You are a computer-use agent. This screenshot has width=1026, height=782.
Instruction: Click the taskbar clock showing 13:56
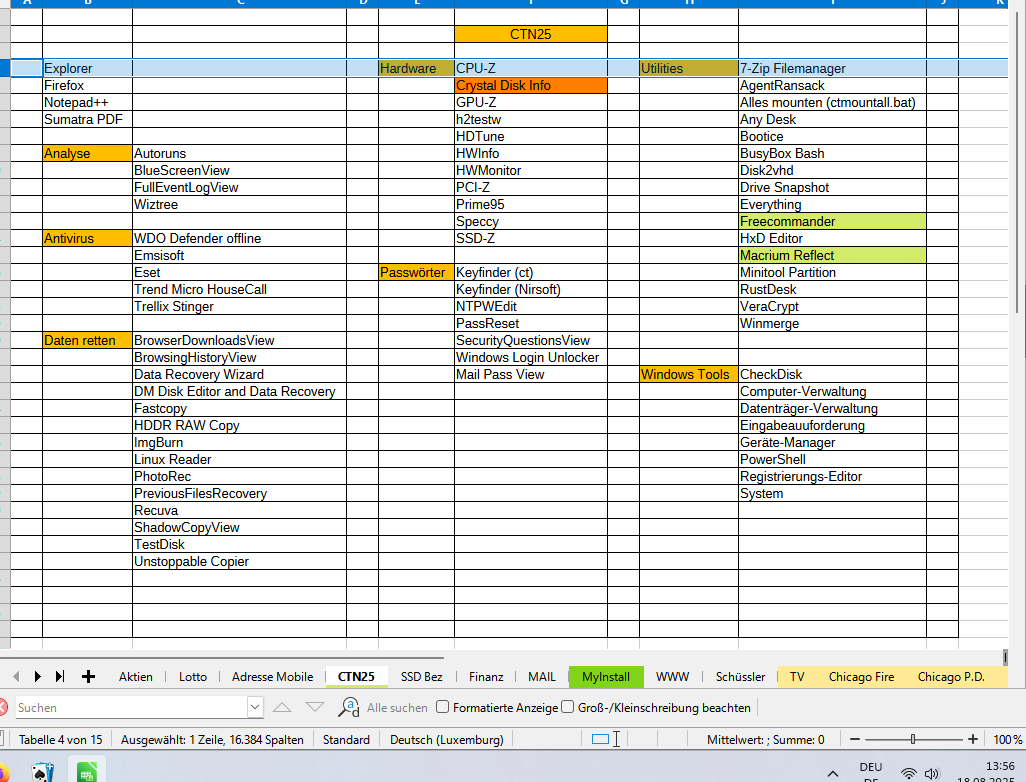point(999,766)
